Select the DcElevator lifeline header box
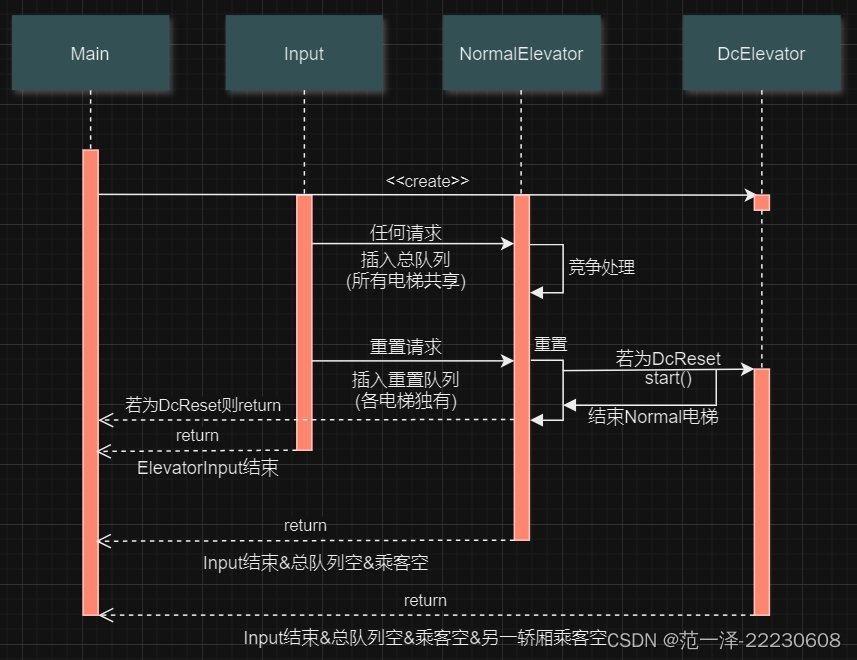This screenshot has height=660, width=857. click(761, 54)
